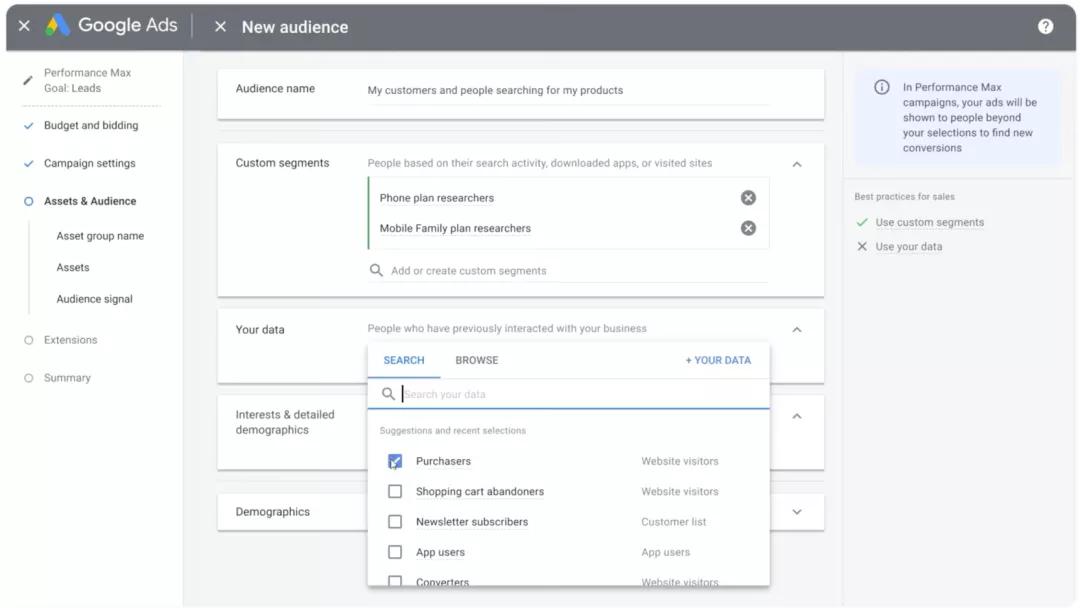Remove the Phone plan researchers segment
Image resolution: width=1080 pixels, height=608 pixels.
[x=748, y=198]
